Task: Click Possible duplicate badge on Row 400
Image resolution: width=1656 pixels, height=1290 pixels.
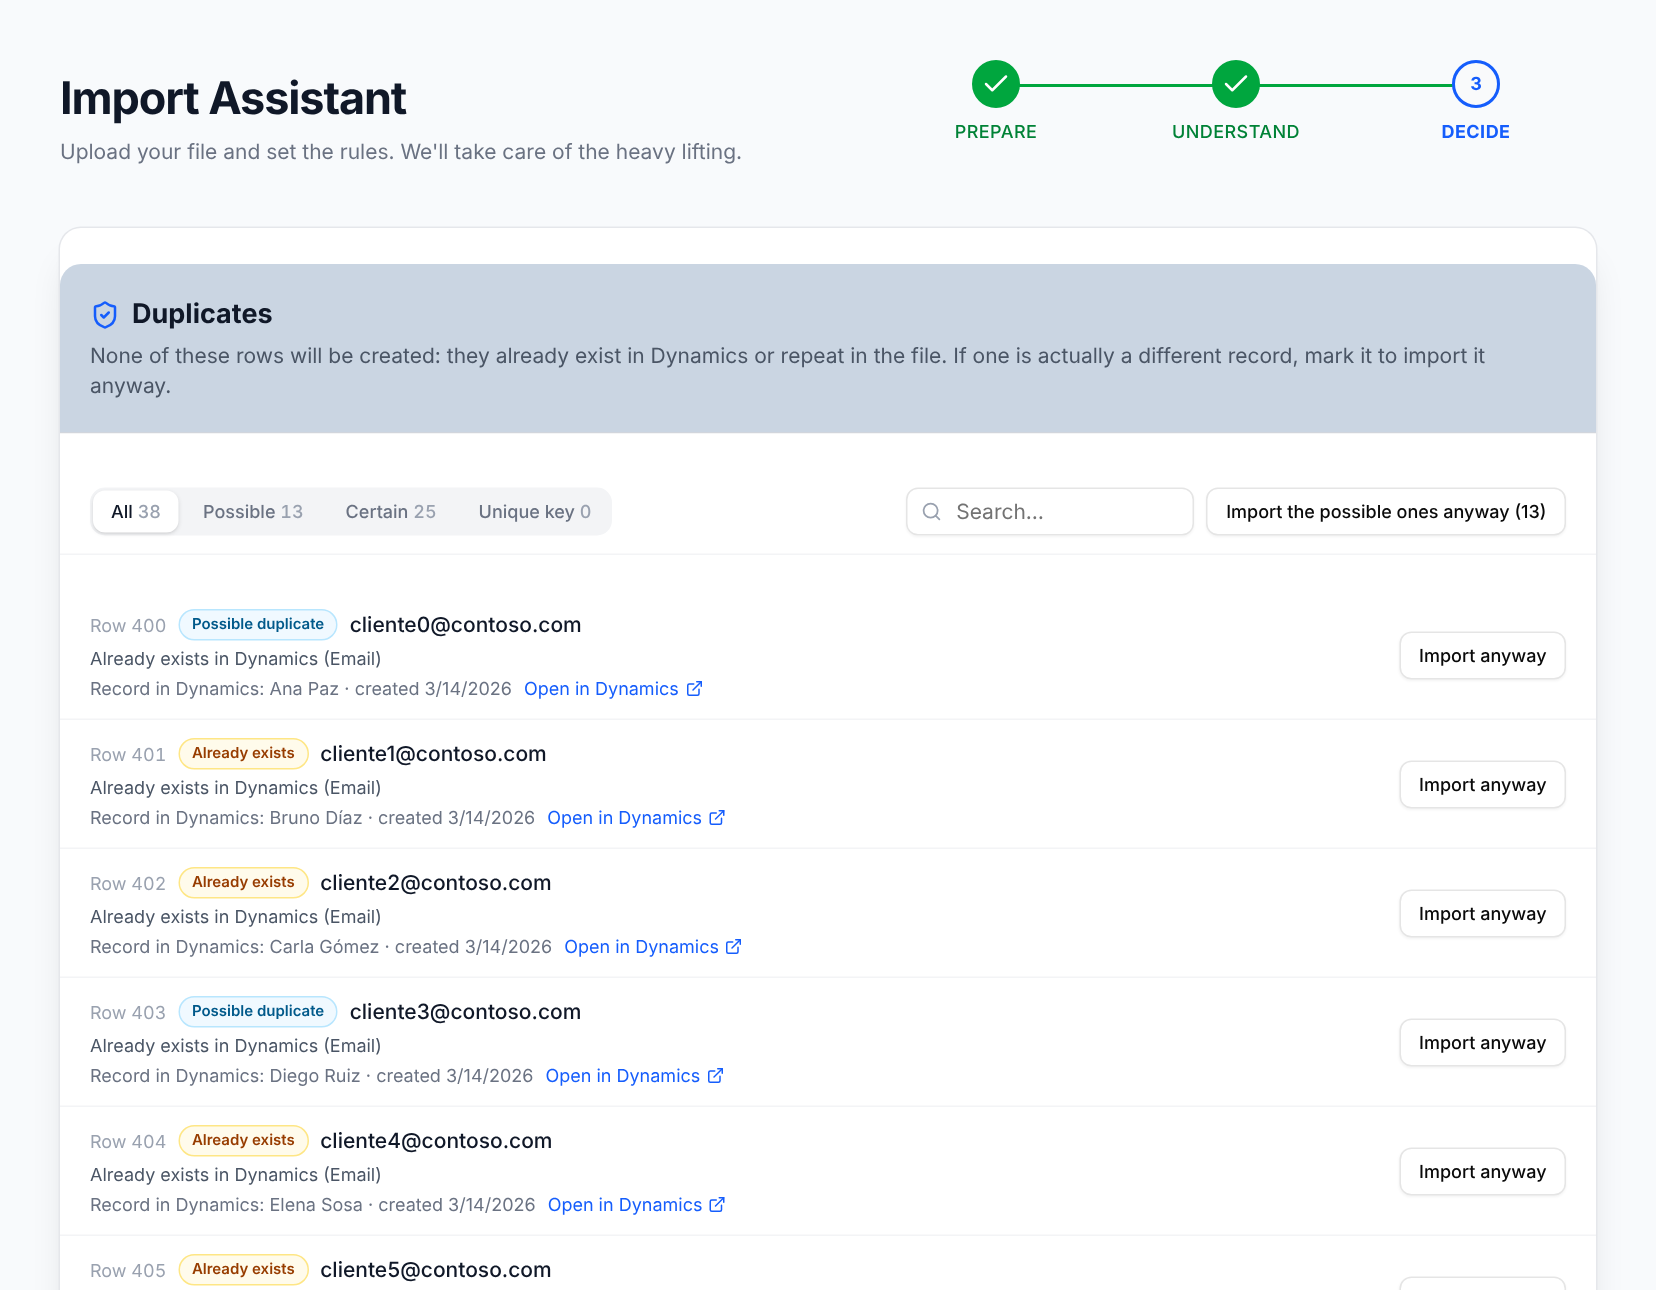Action: [258, 624]
